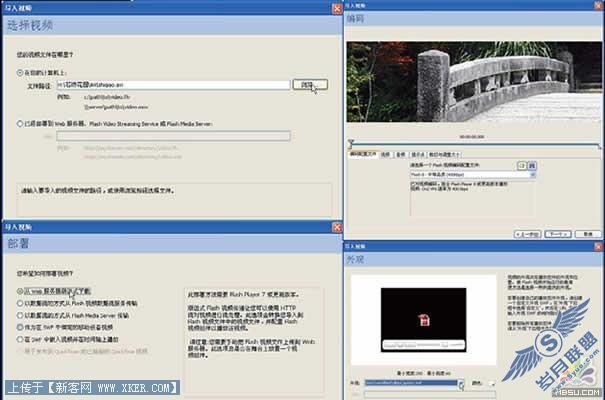This screenshot has height=400, width=605.
Task: Click the skin preview player thumbnail
Action: pos(423,320)
